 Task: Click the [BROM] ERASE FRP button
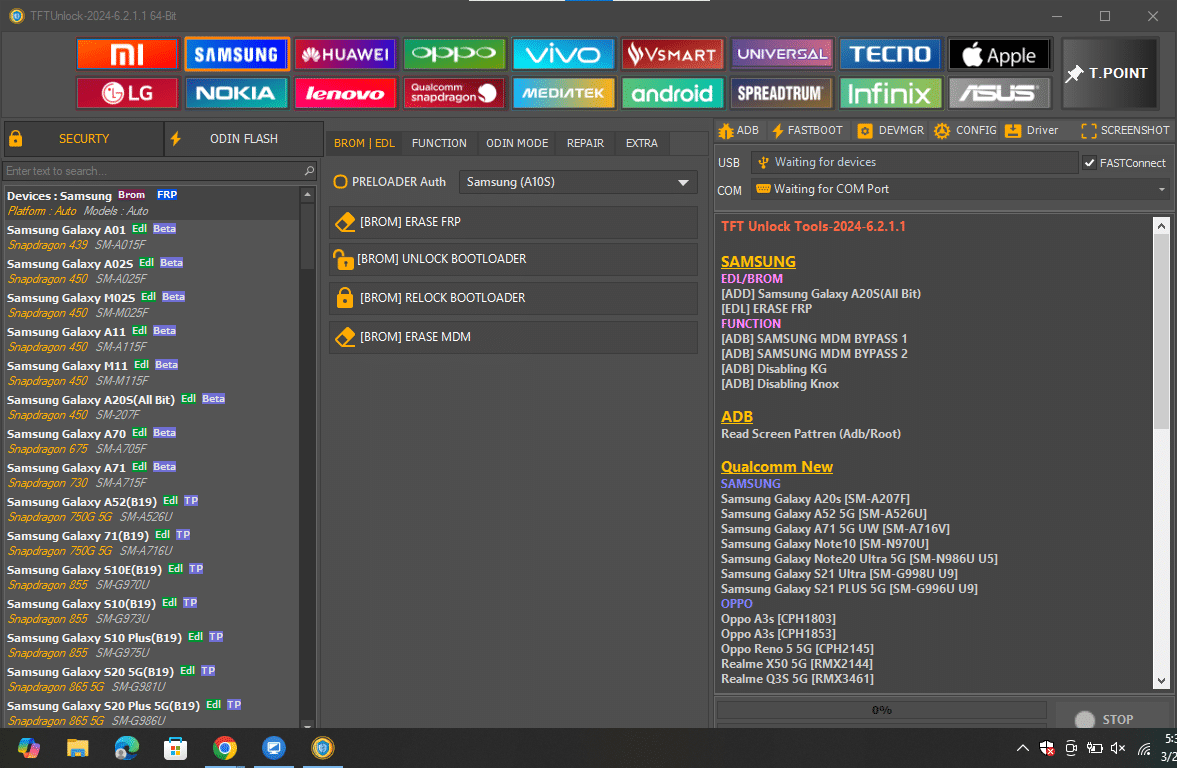point(513,222)
